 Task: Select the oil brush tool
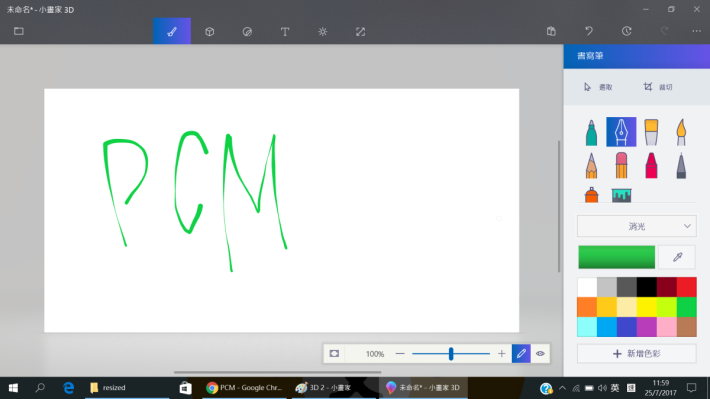tap(651, 132)
